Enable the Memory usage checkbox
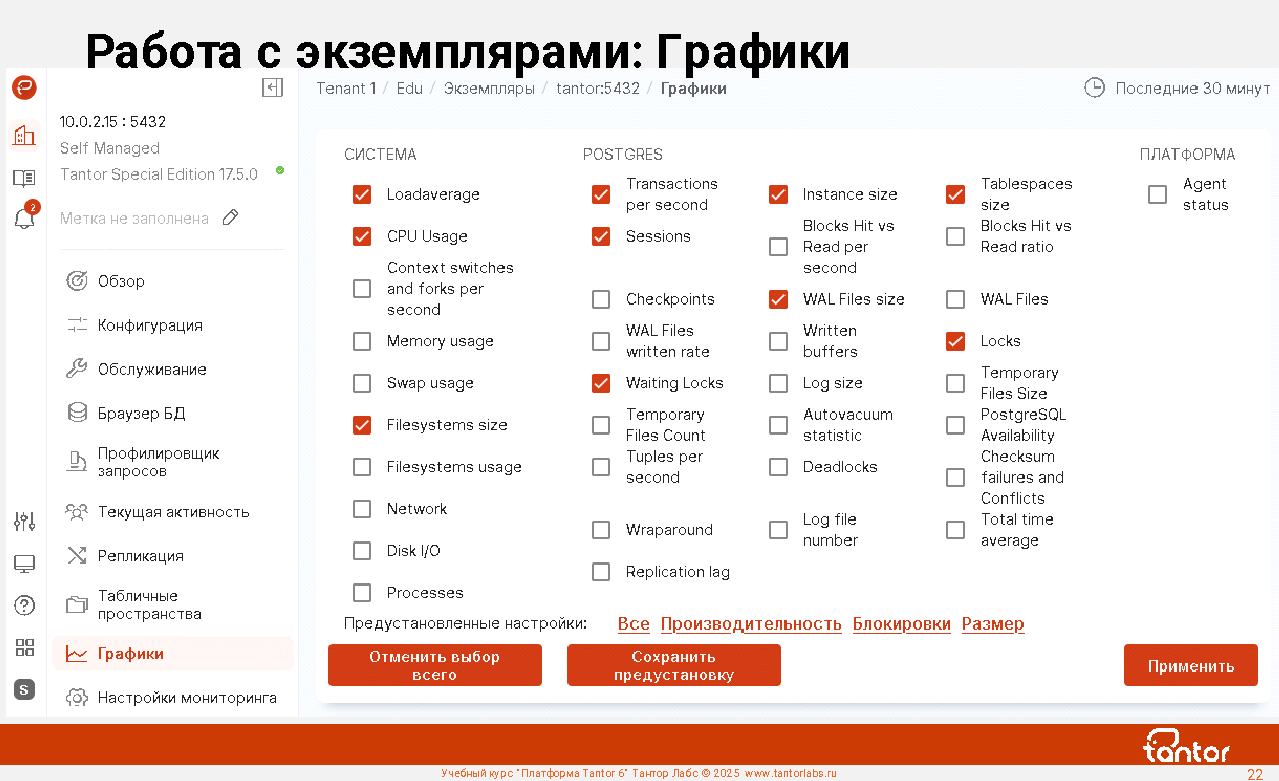The width and height of the screenshot is (1279, 781). (362, 342)
